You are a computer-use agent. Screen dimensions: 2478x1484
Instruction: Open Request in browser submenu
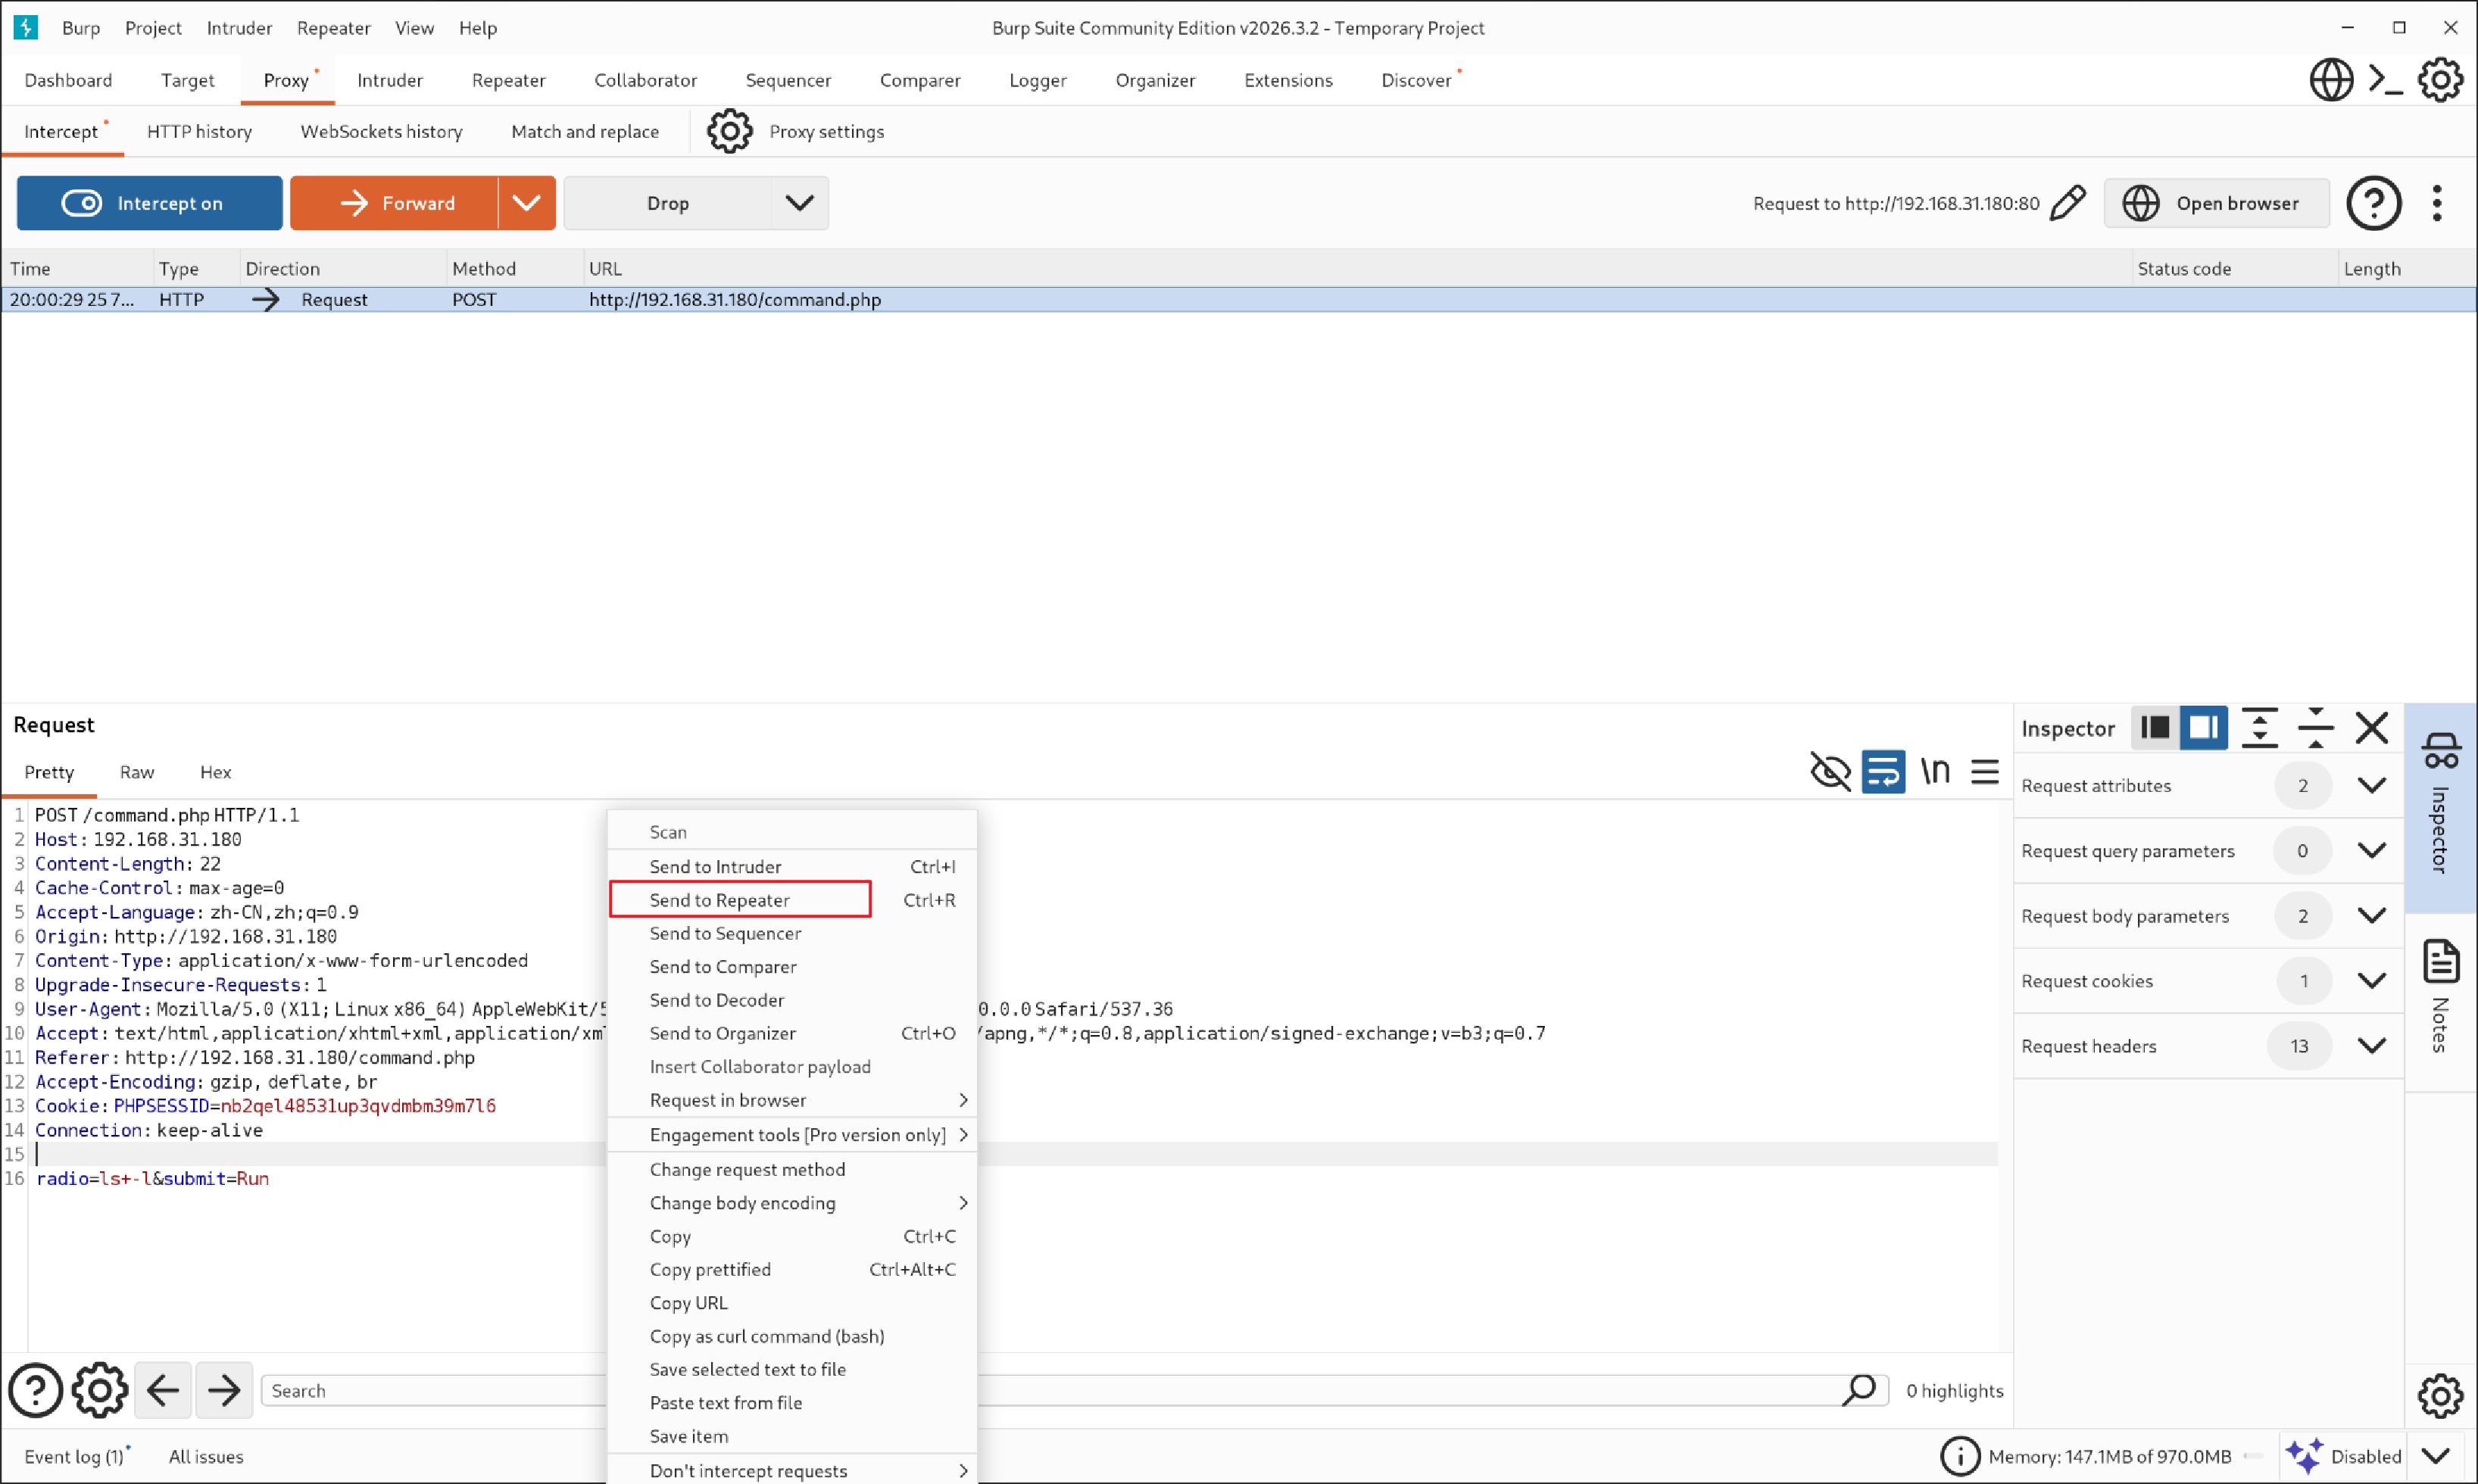(x=792, y=1100)
